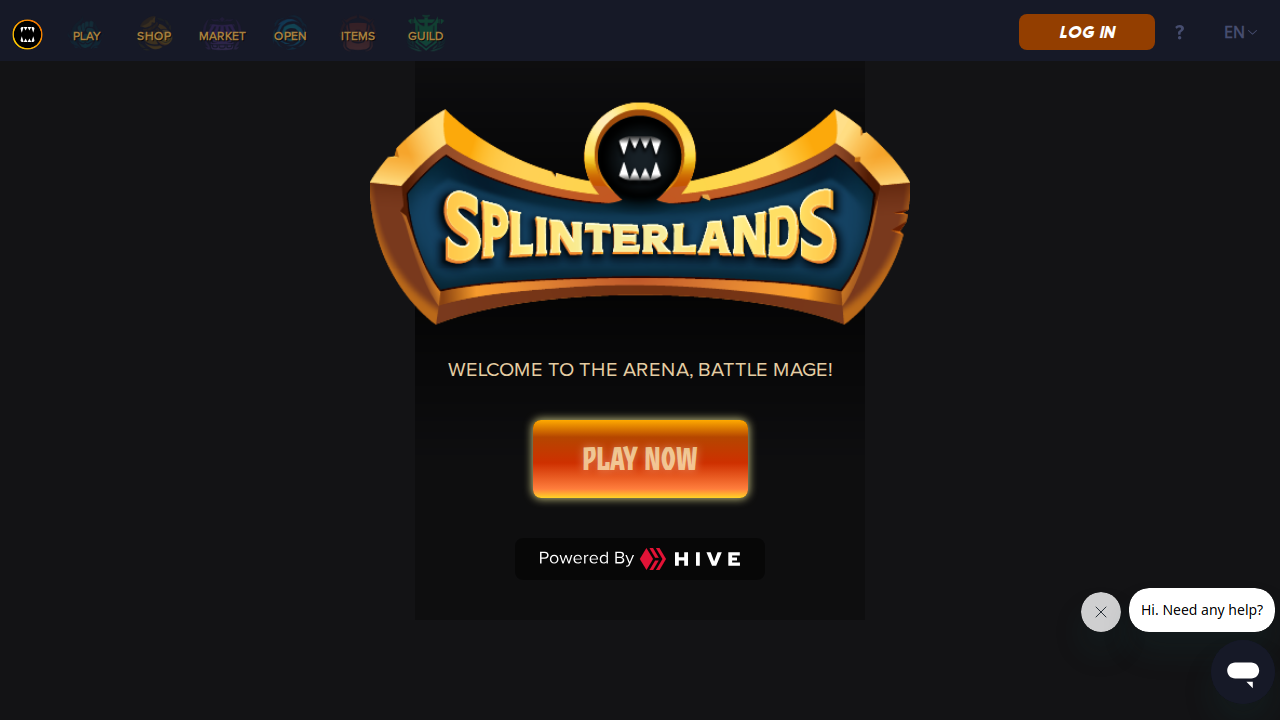Click the Splinterlands home logo icon
This screenshot has height=720, width=1280.
pos(28,35)
